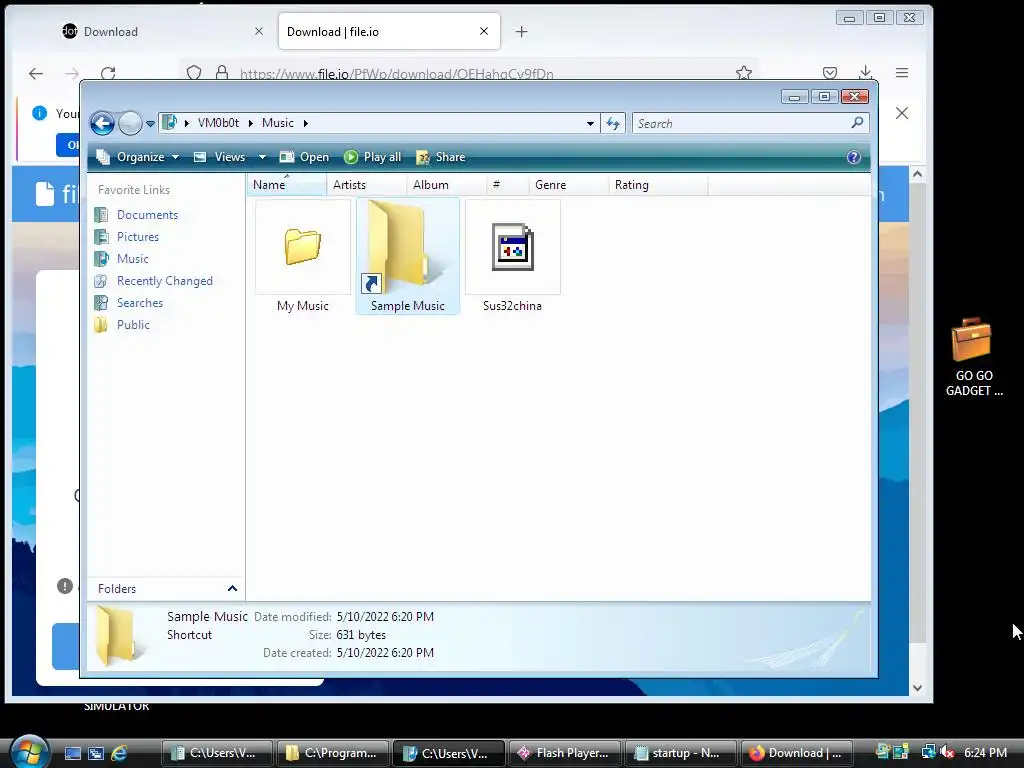Dismiss the Firefox notification bar X
This screenshot has width=1024, height=768.
tap(902, 113)
